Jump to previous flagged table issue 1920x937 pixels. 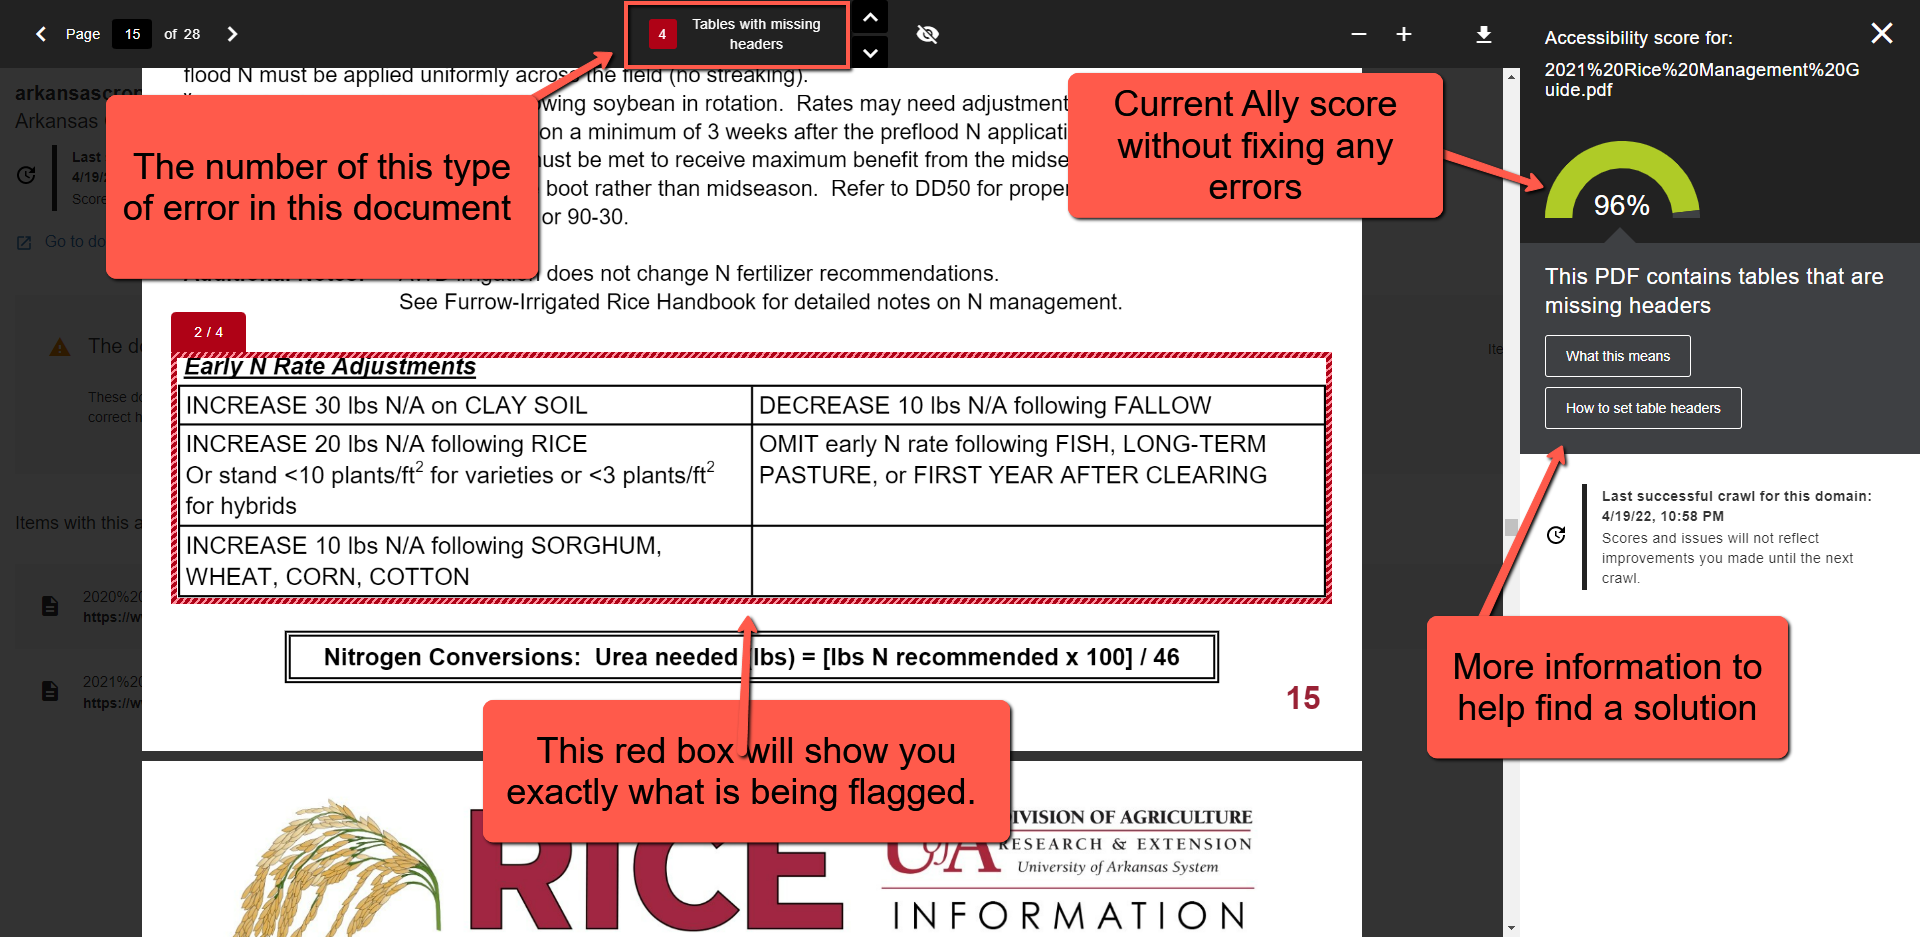870,17
